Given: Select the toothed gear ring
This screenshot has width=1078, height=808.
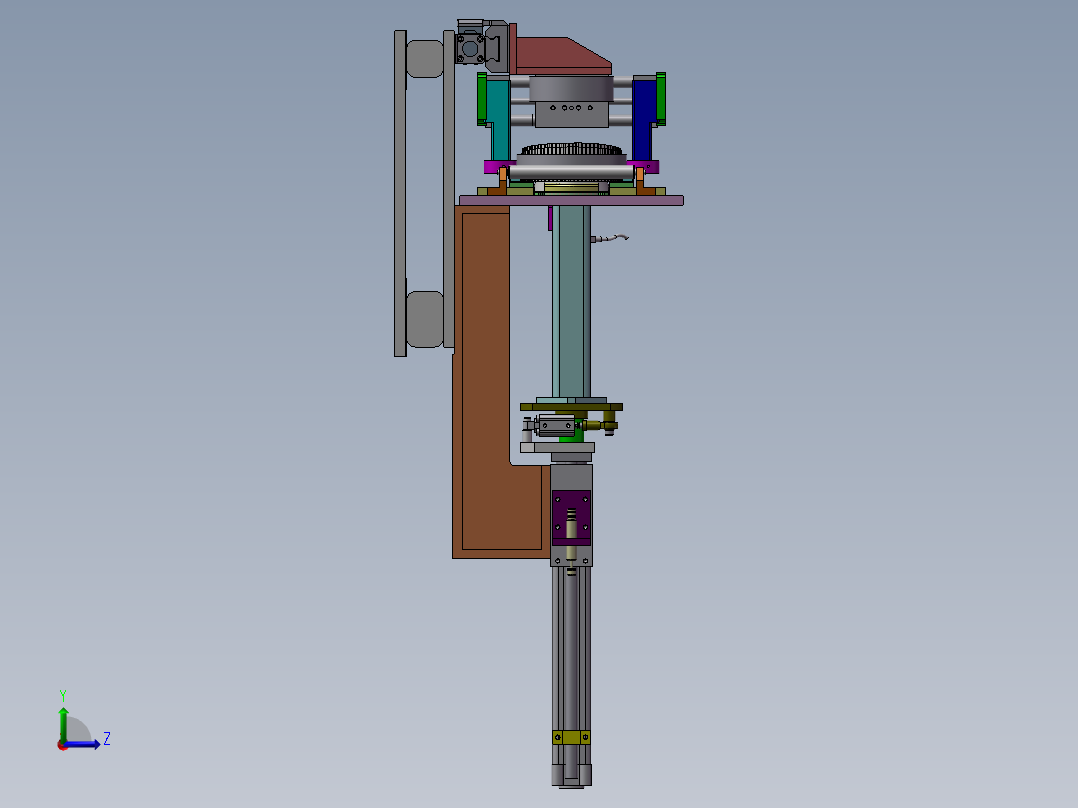Looking at the screenshot, I should (x=571, y=149).
